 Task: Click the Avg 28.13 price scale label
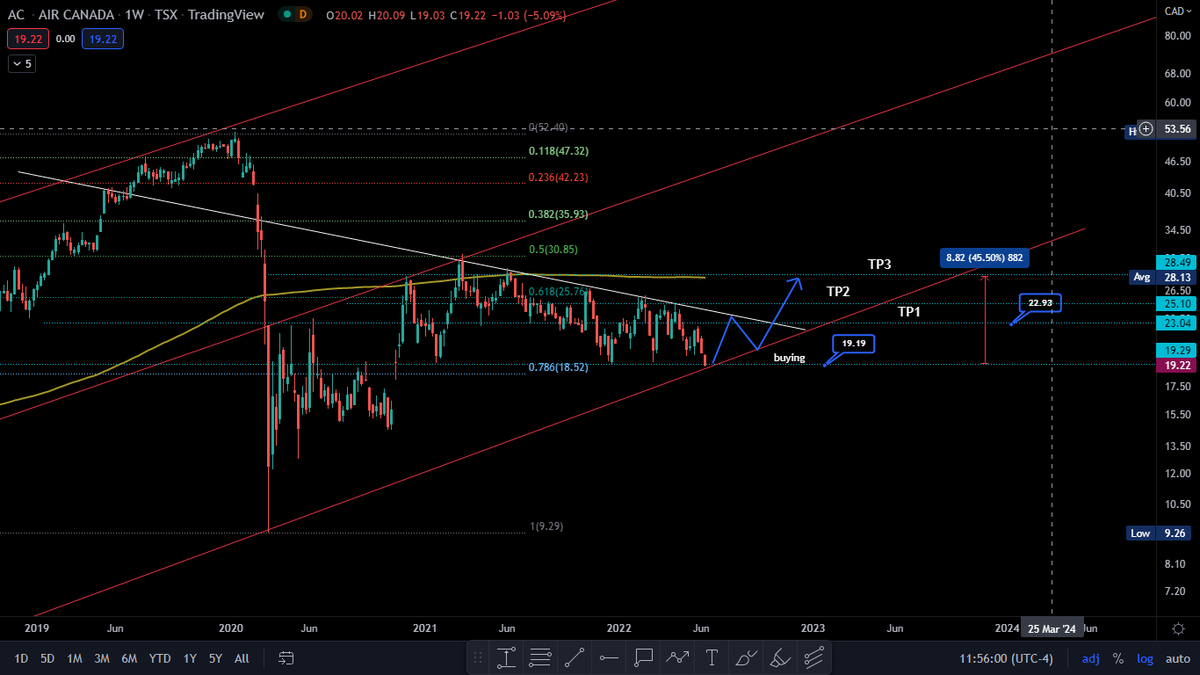tap(1161, 277)
